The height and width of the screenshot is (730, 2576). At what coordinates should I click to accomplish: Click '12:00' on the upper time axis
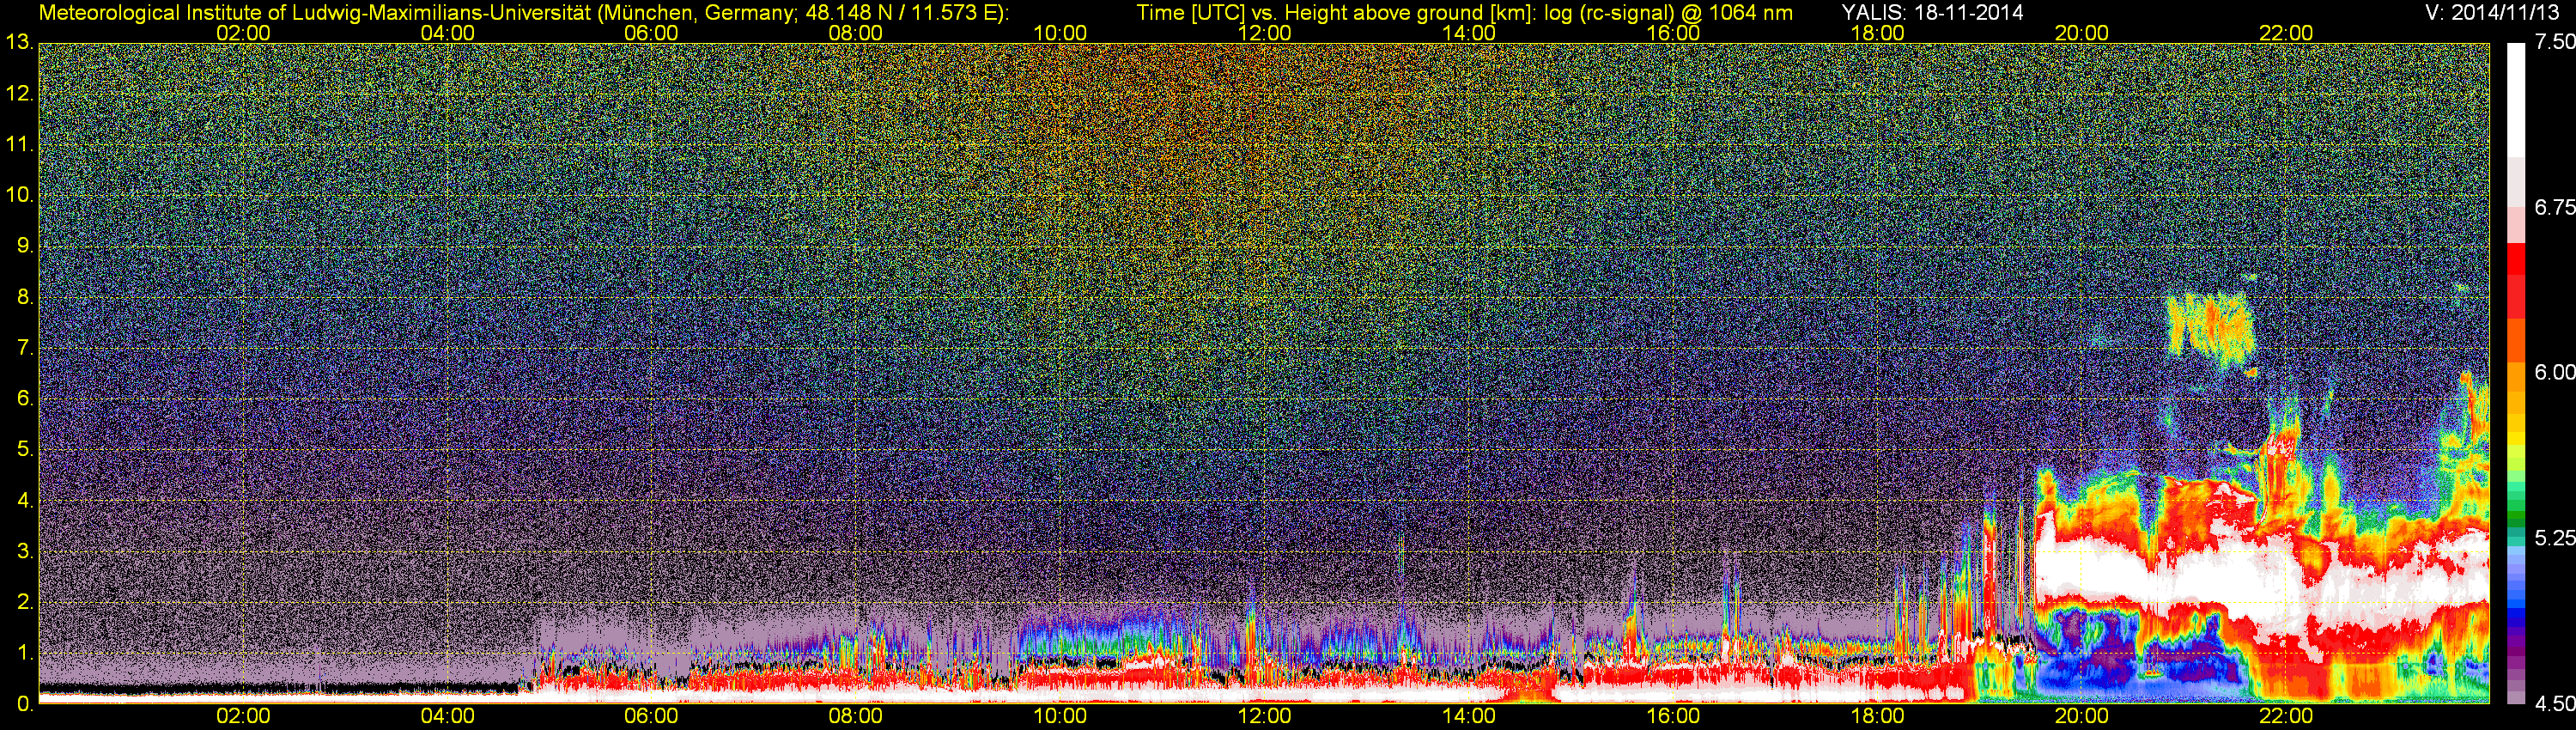pyautogui.click(x=1264, y=33)
